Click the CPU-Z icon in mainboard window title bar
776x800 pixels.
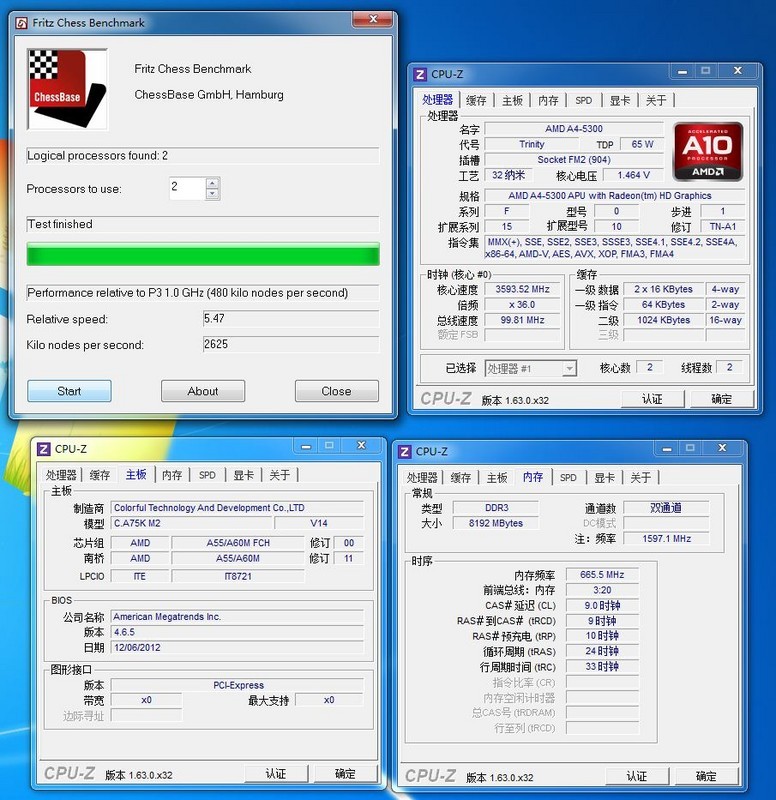click(44, 449)
